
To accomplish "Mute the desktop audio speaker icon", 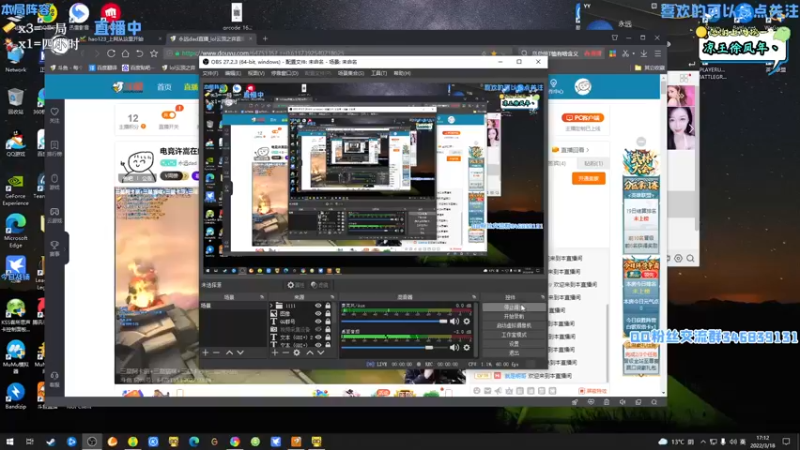I will coord(454,347).
